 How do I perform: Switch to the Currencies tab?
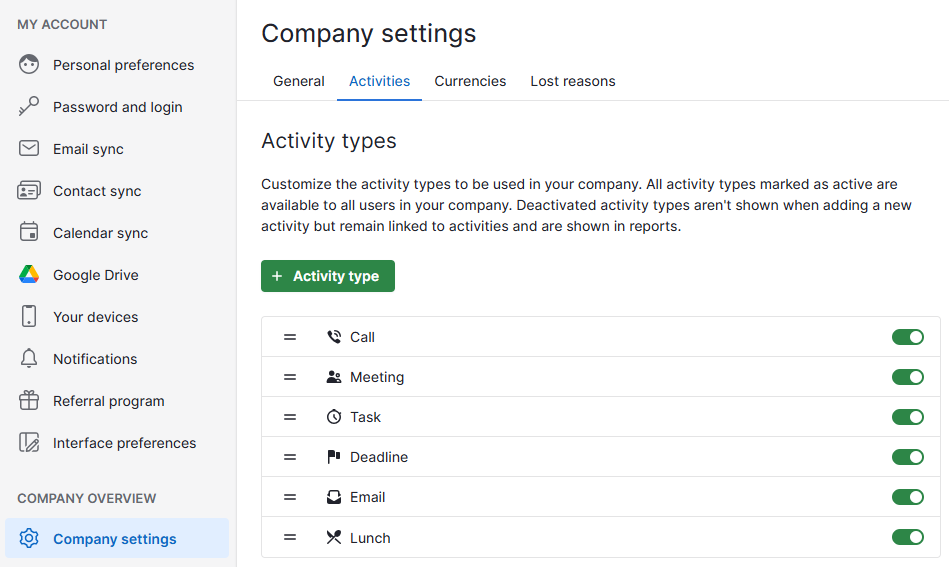(470, 81)
